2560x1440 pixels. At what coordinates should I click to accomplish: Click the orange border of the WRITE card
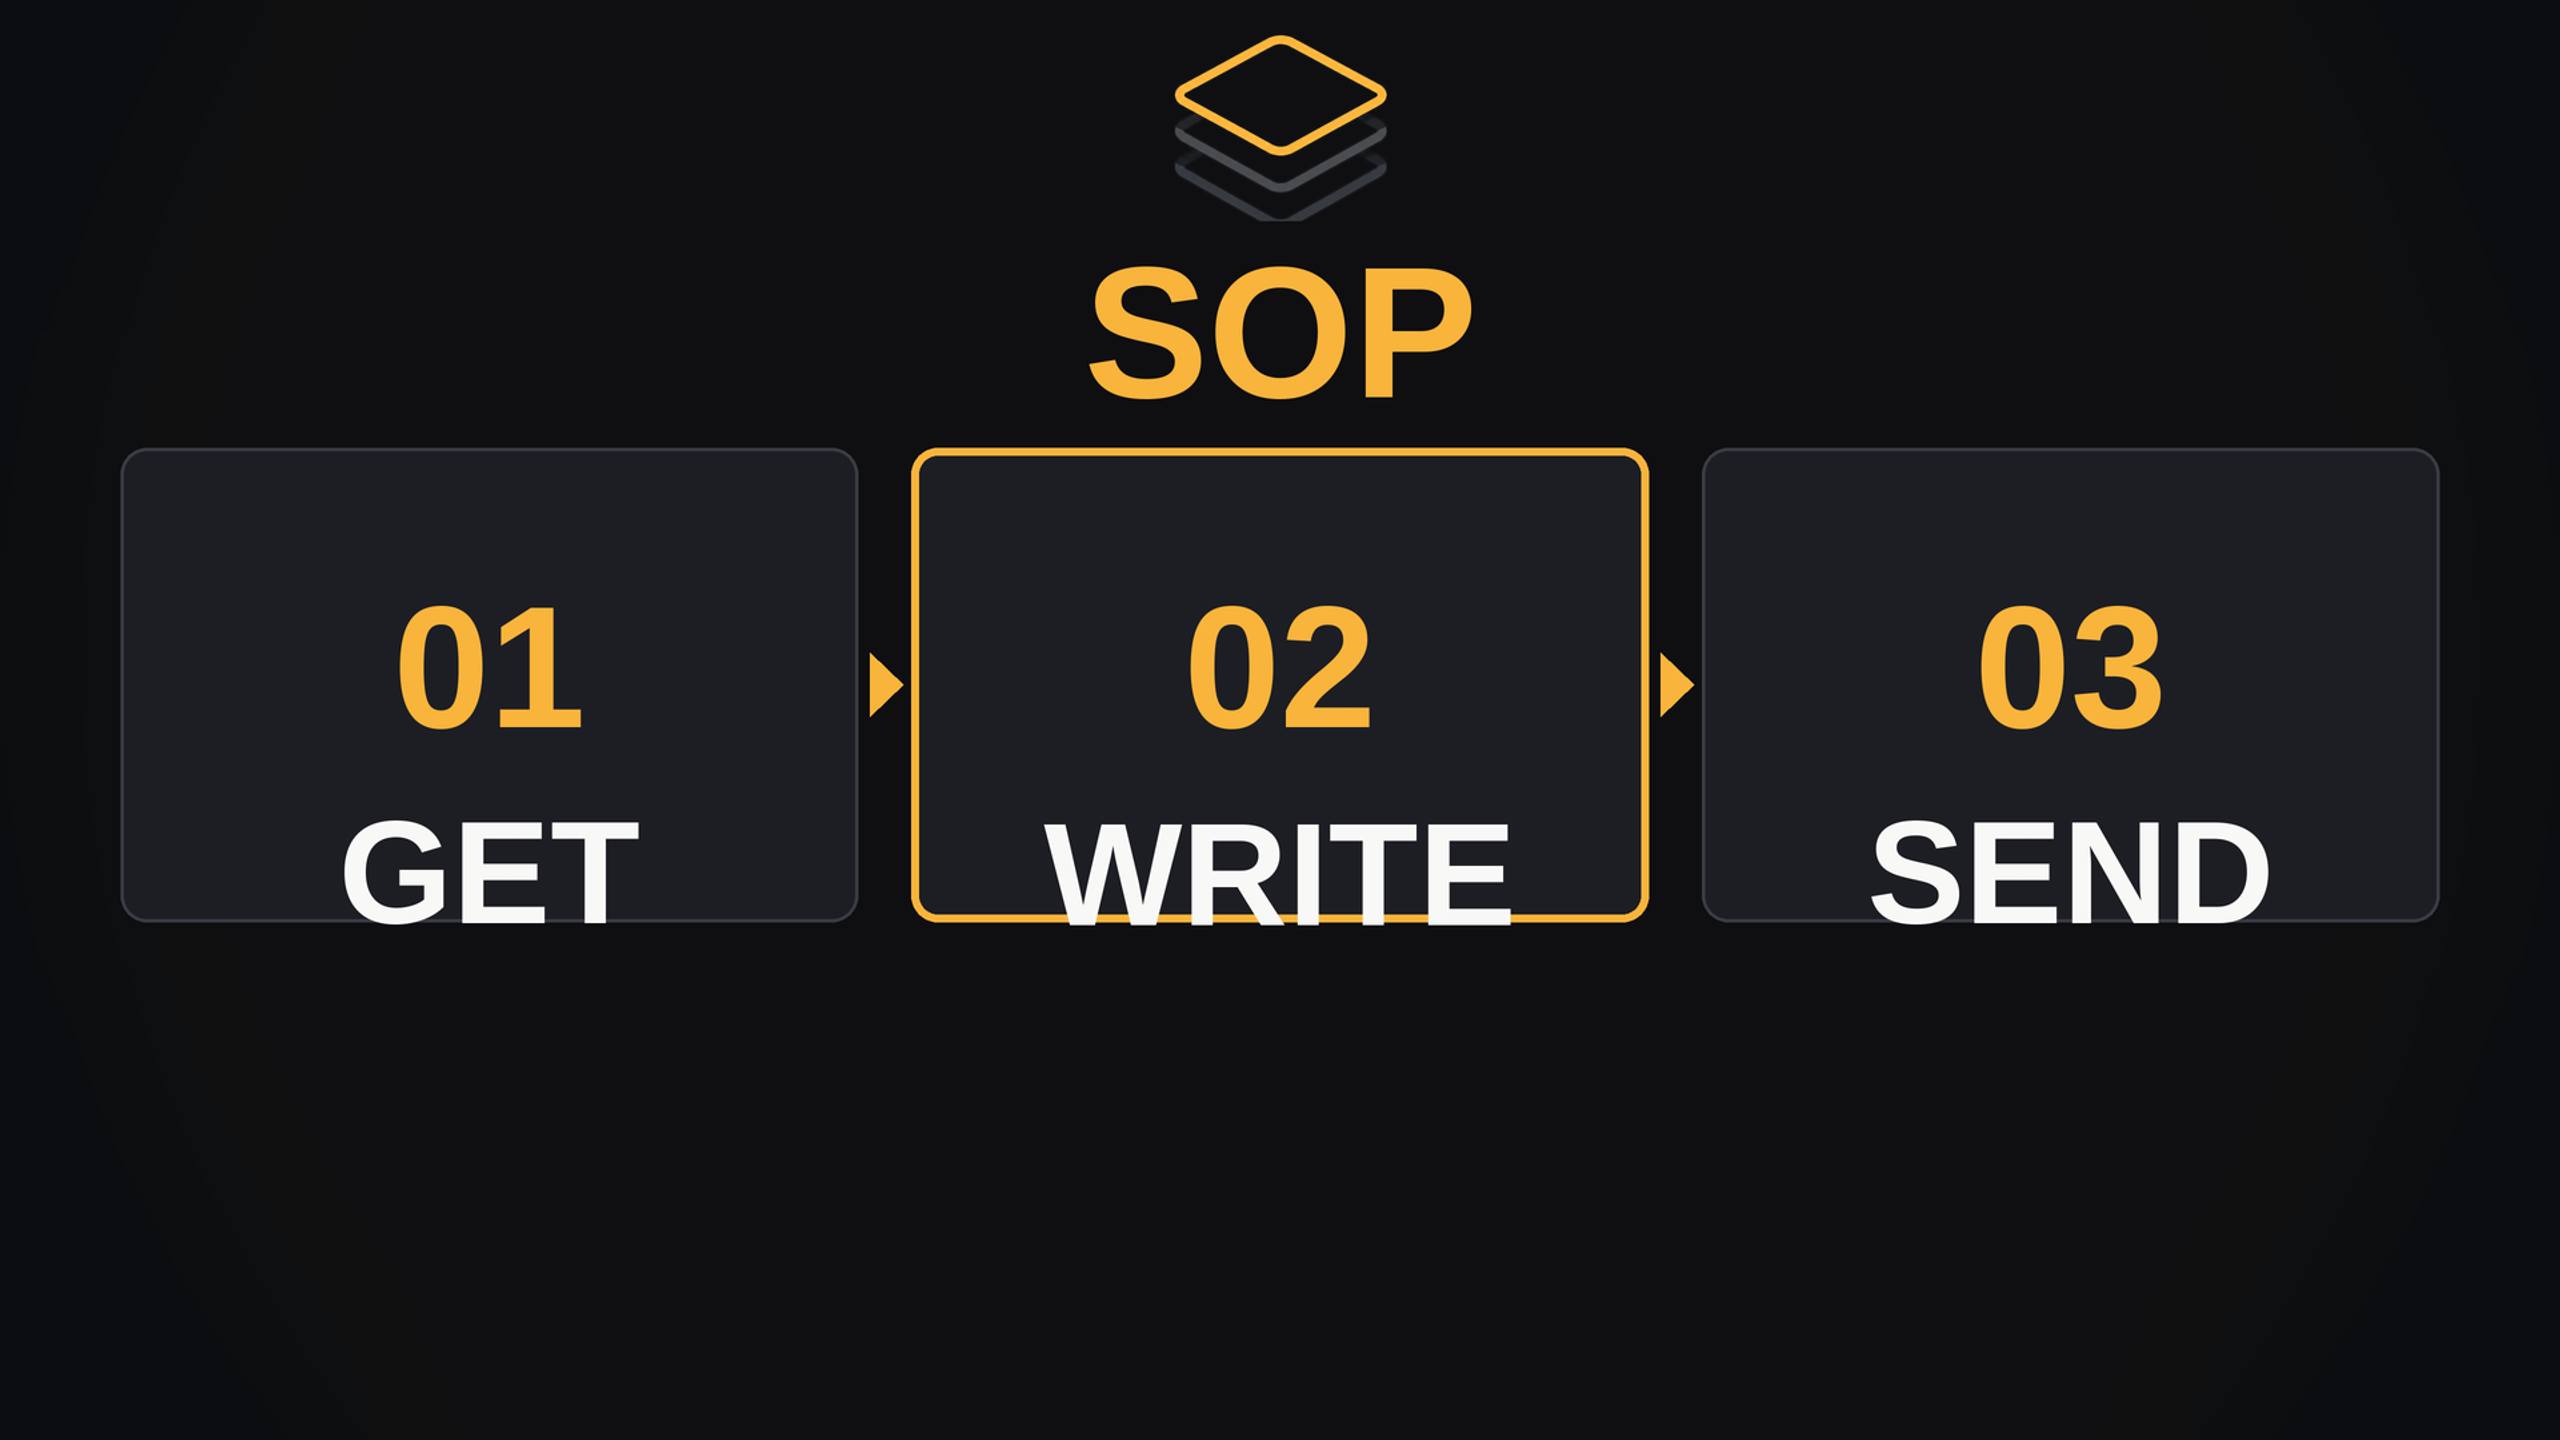coord(1280,452)
